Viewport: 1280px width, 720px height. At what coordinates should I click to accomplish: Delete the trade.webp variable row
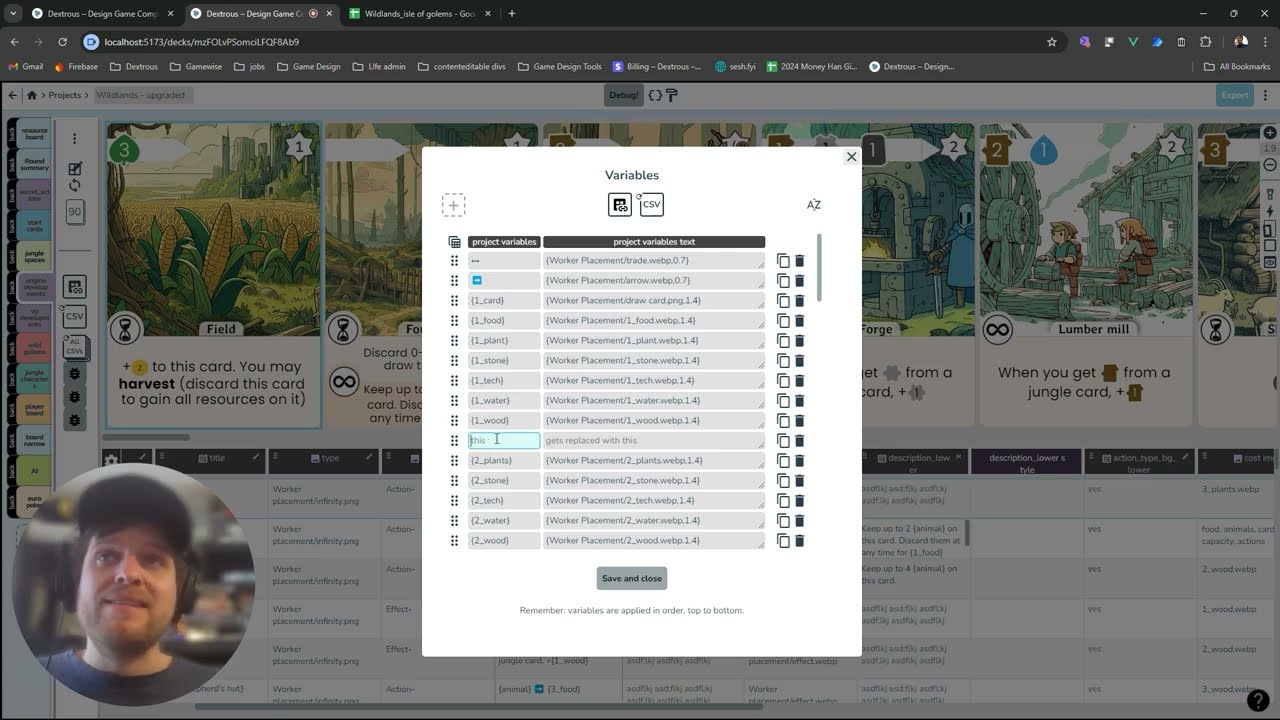click(x=799, y=261)
